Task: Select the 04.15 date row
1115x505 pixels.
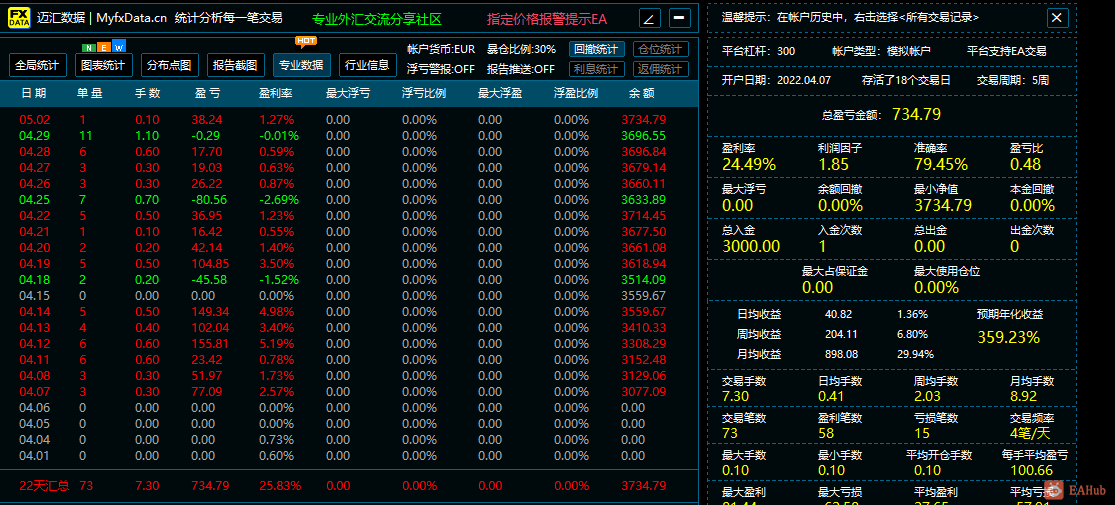Action: click(348, 295)
